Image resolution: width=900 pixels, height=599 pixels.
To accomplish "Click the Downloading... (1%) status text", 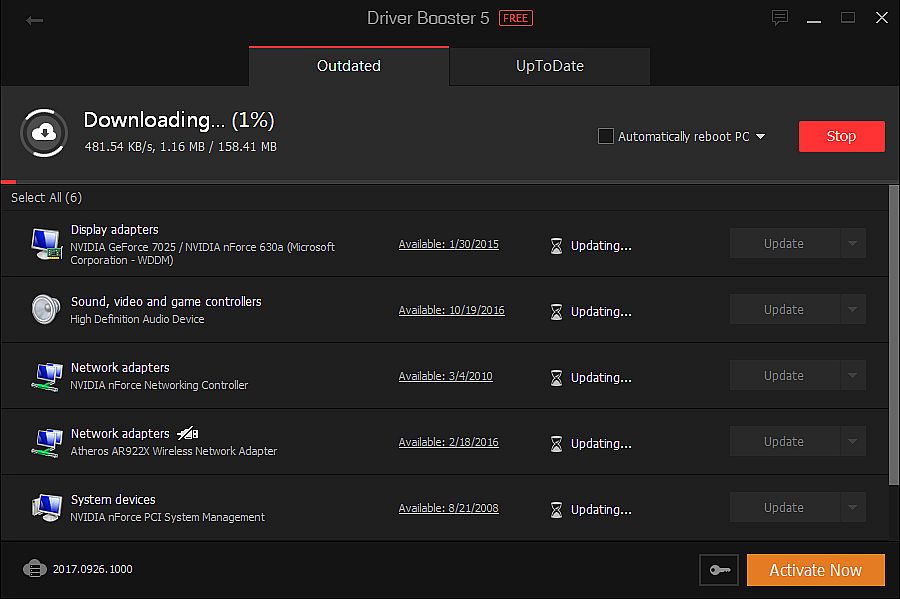I will click(x=179, y=120).
